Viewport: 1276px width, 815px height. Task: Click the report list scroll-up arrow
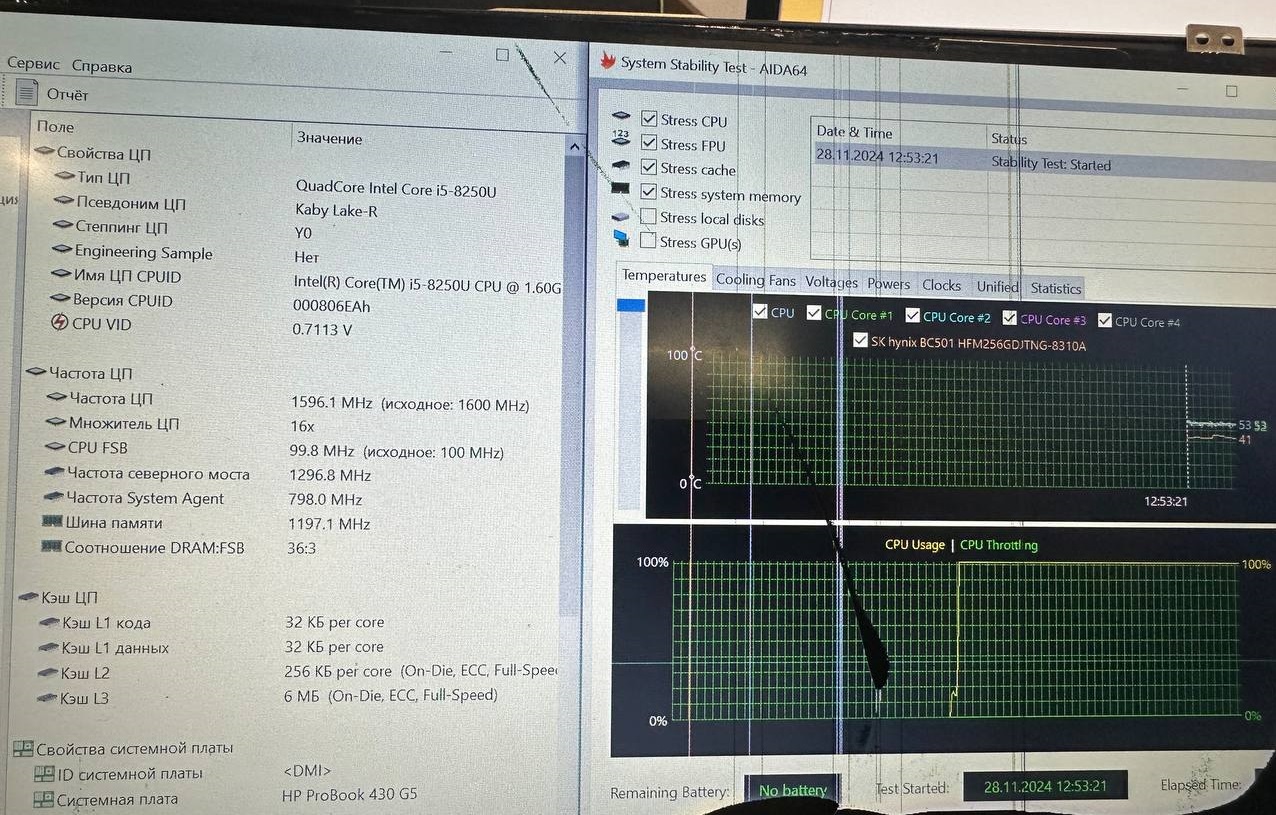(x=574, y=147)
